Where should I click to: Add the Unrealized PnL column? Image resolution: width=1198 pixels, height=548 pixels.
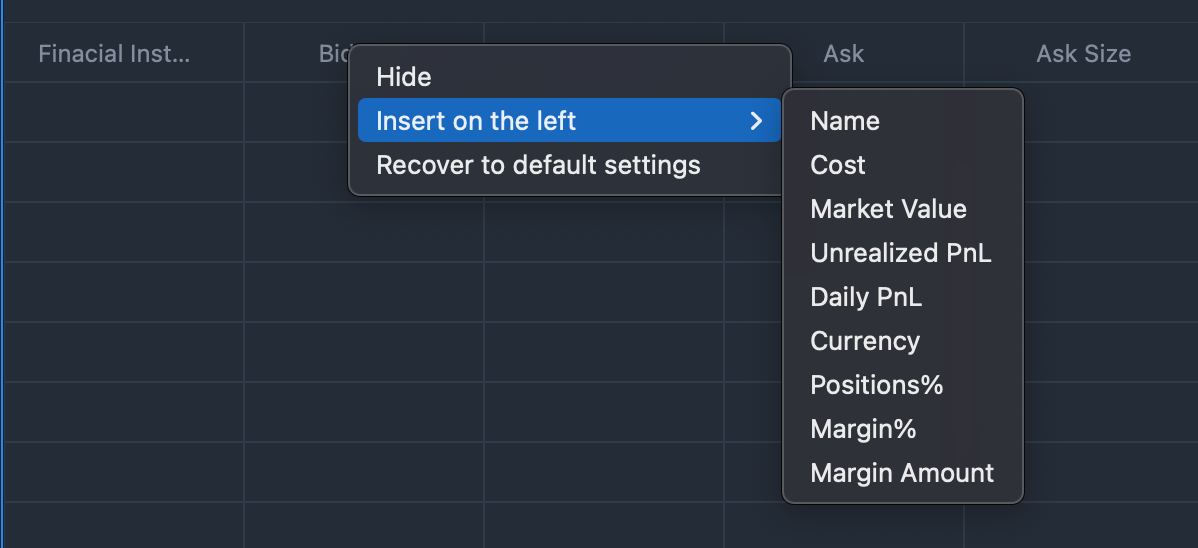coord(902,253)
